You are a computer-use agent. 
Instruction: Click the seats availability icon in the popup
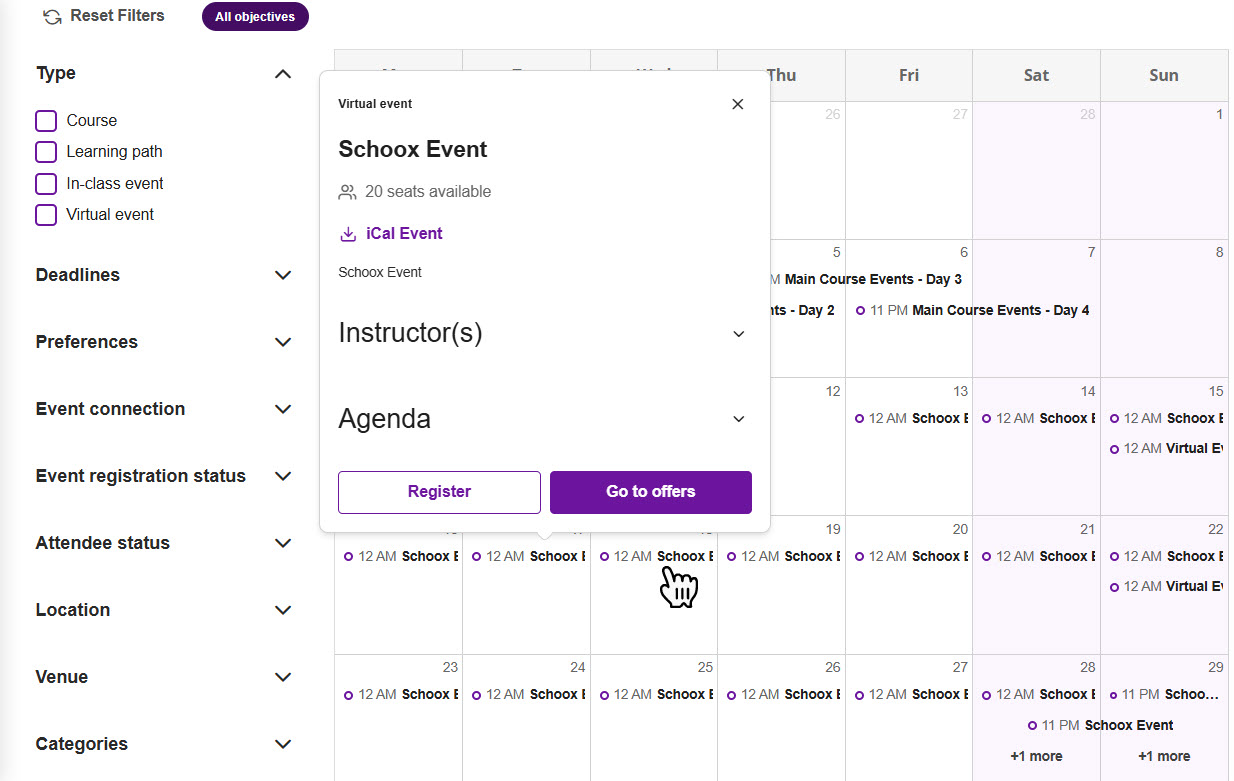pos(348,191)
